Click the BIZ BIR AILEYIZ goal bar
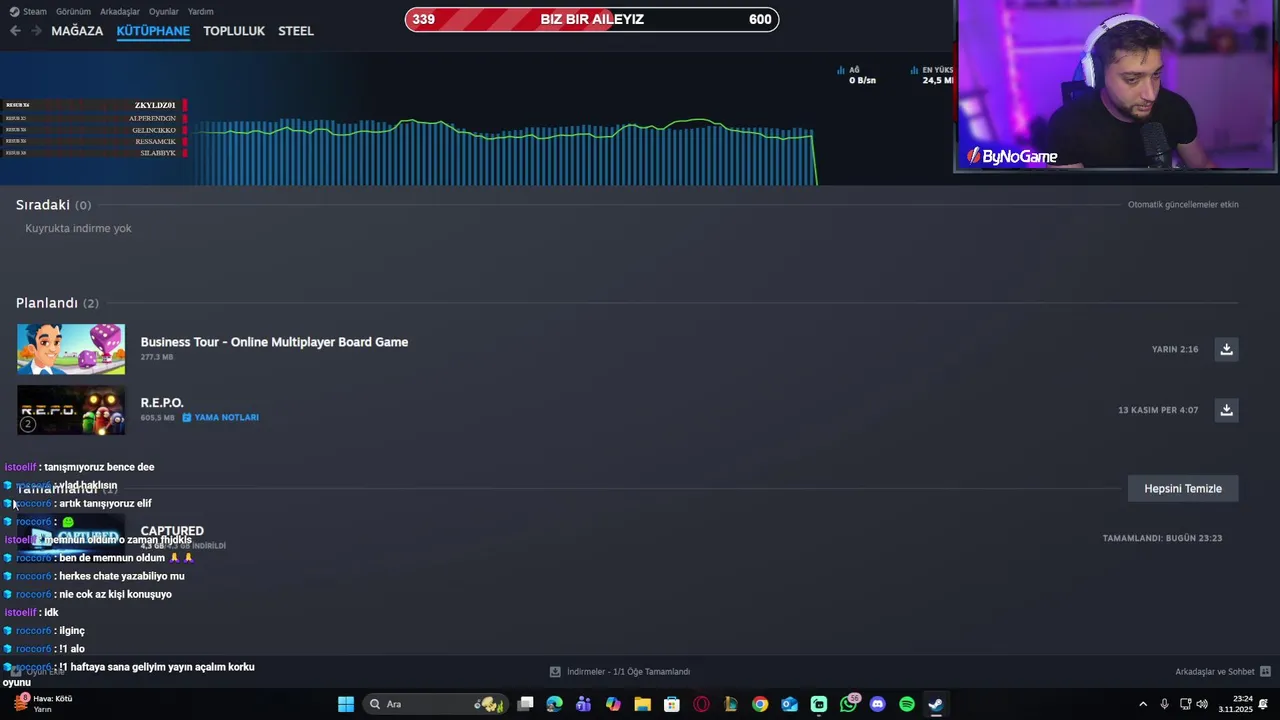The height and width of the screenshot is (720, 1280). click(592, 19)
